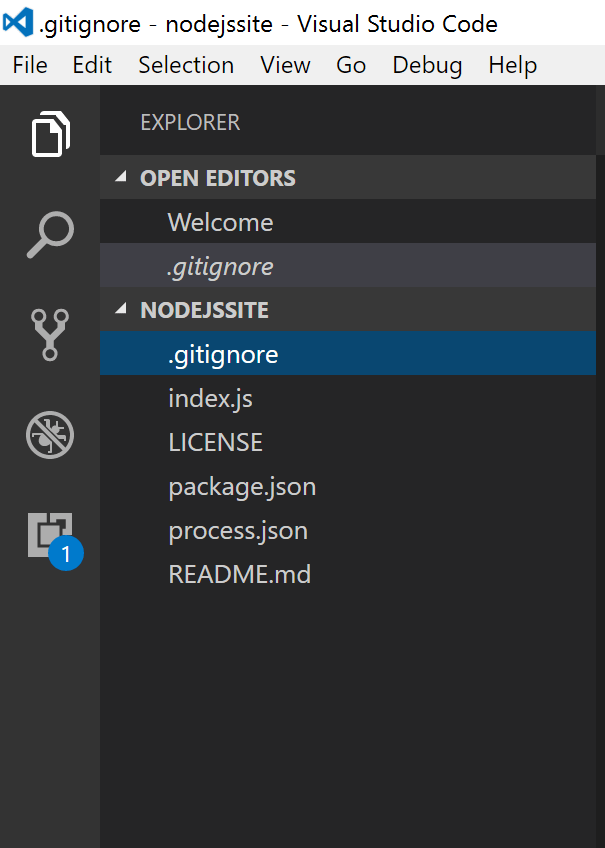605x848 pixels.
Task: Open the Search view magnifier icon
Action: (x=50, y=234)
